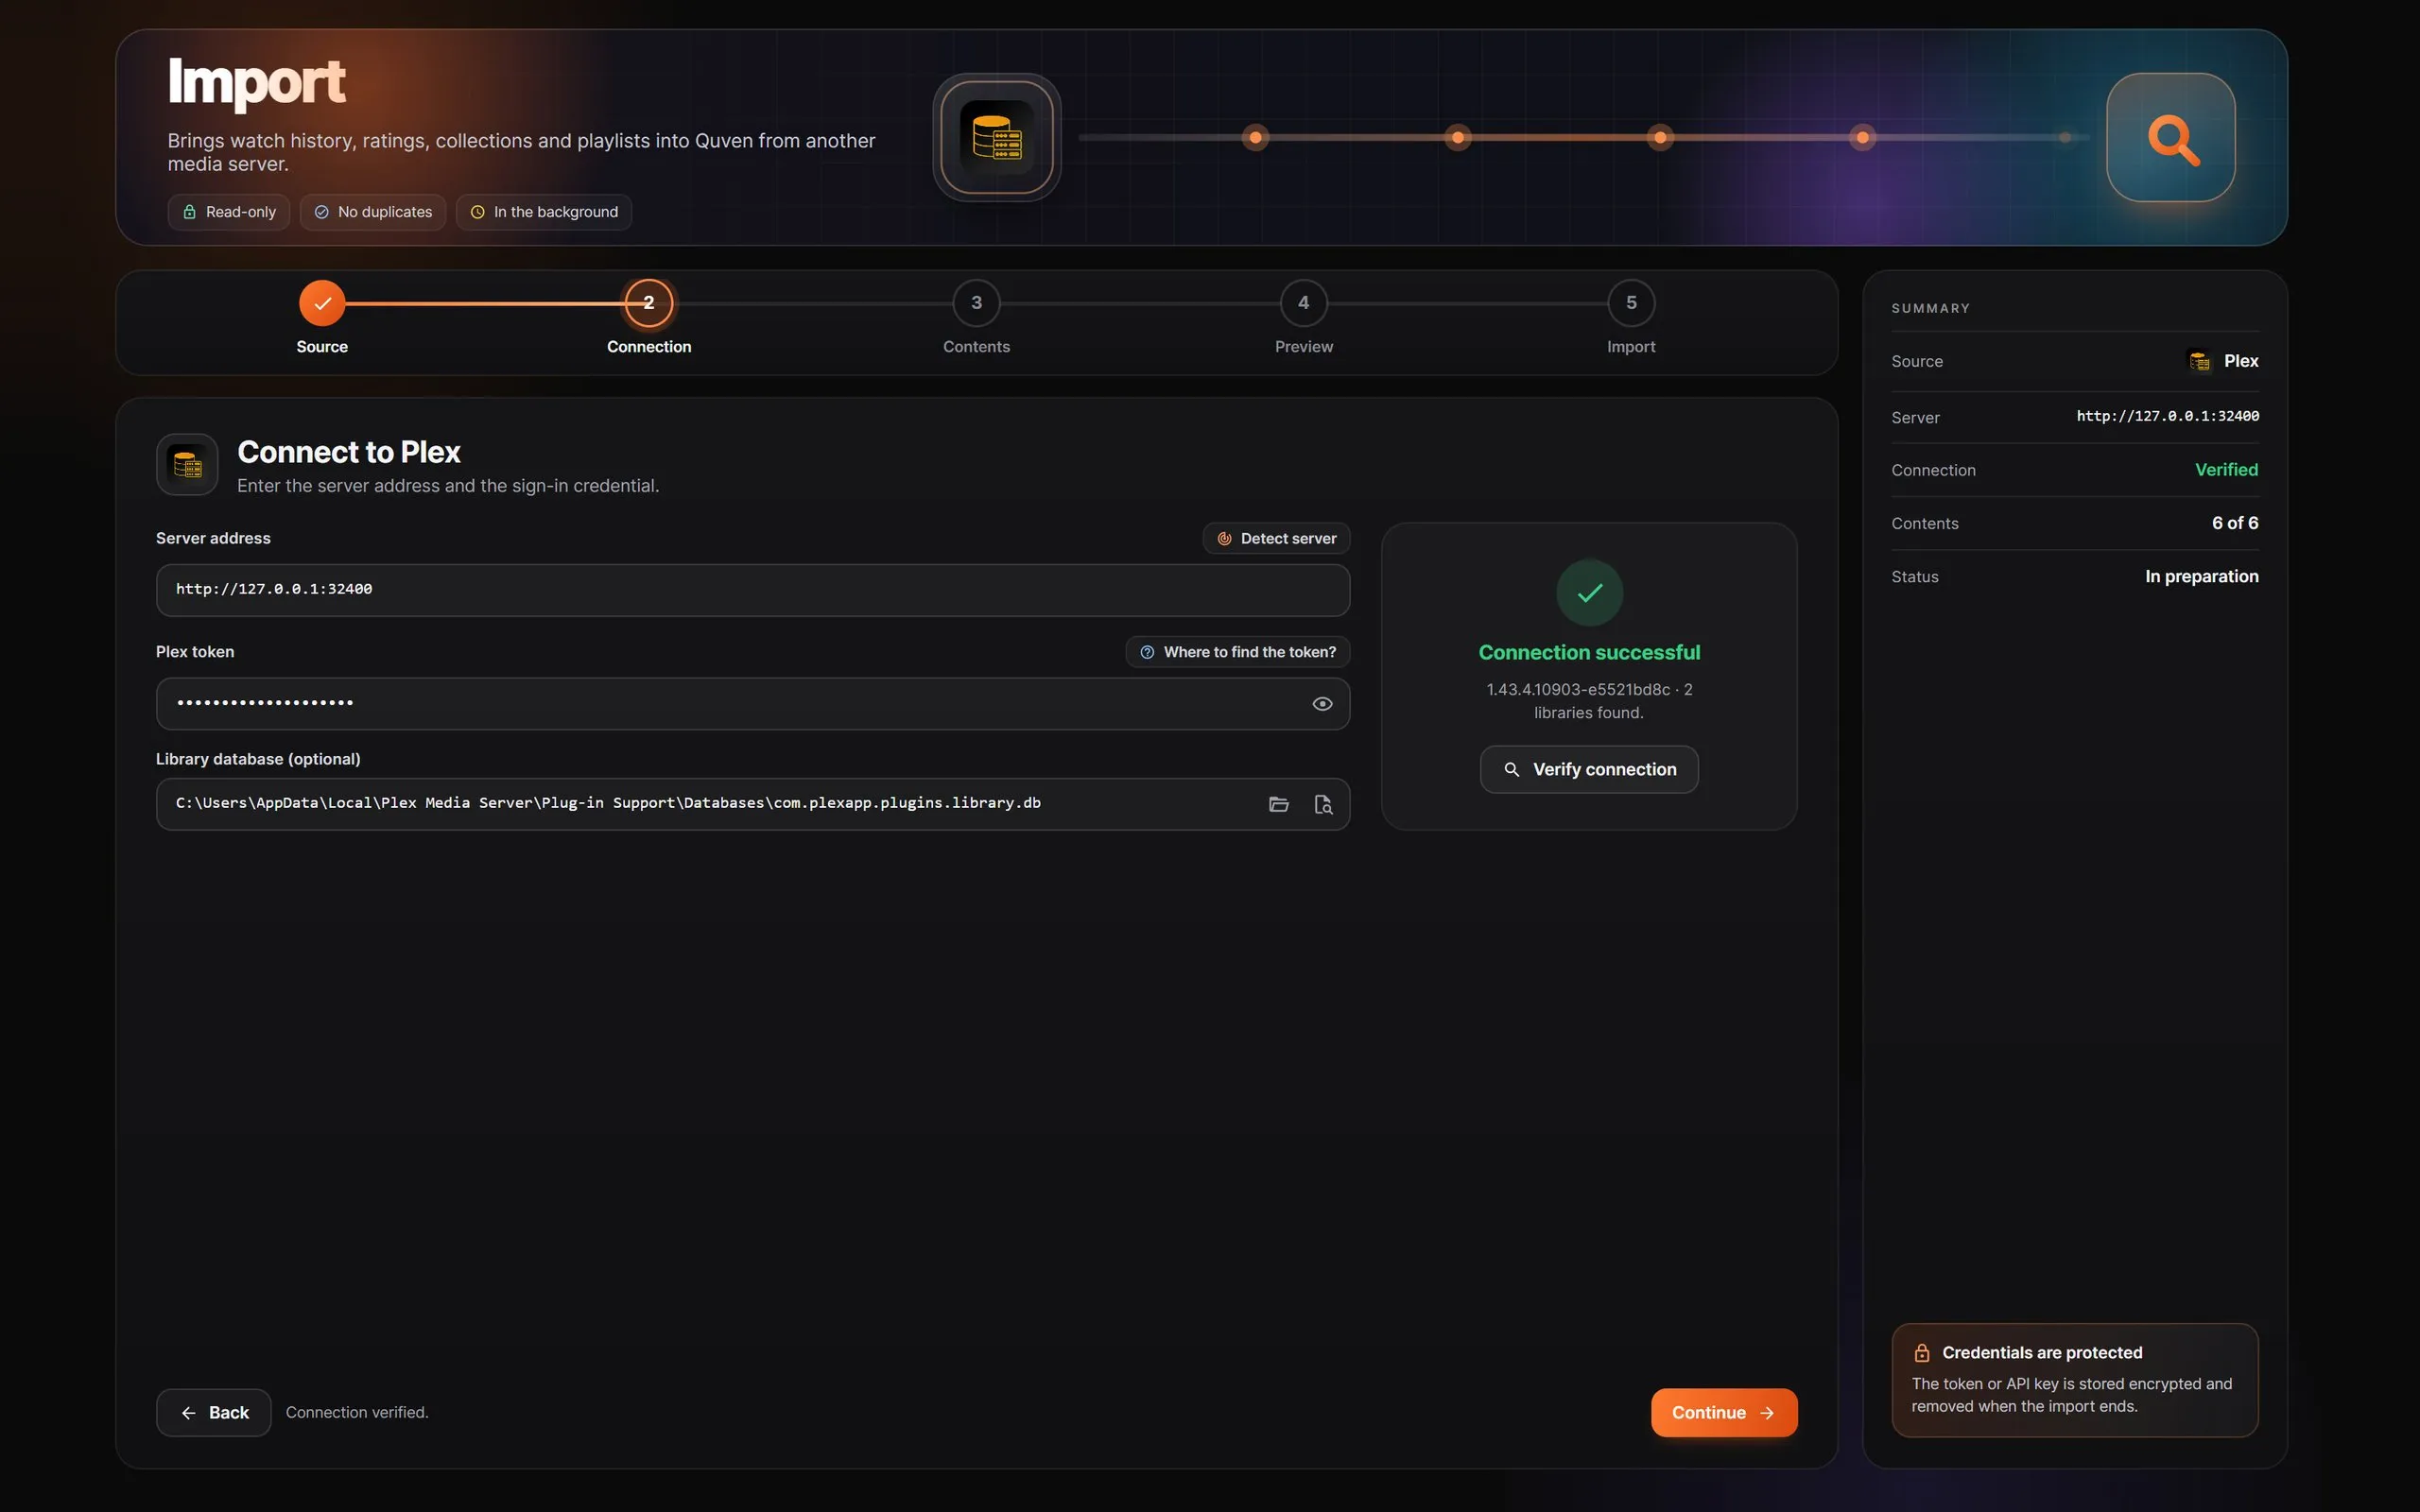Image resolution: width=2420 pixels, height=1512 pixels.
Task: Click the In the background badge
Action: [544, 212]
